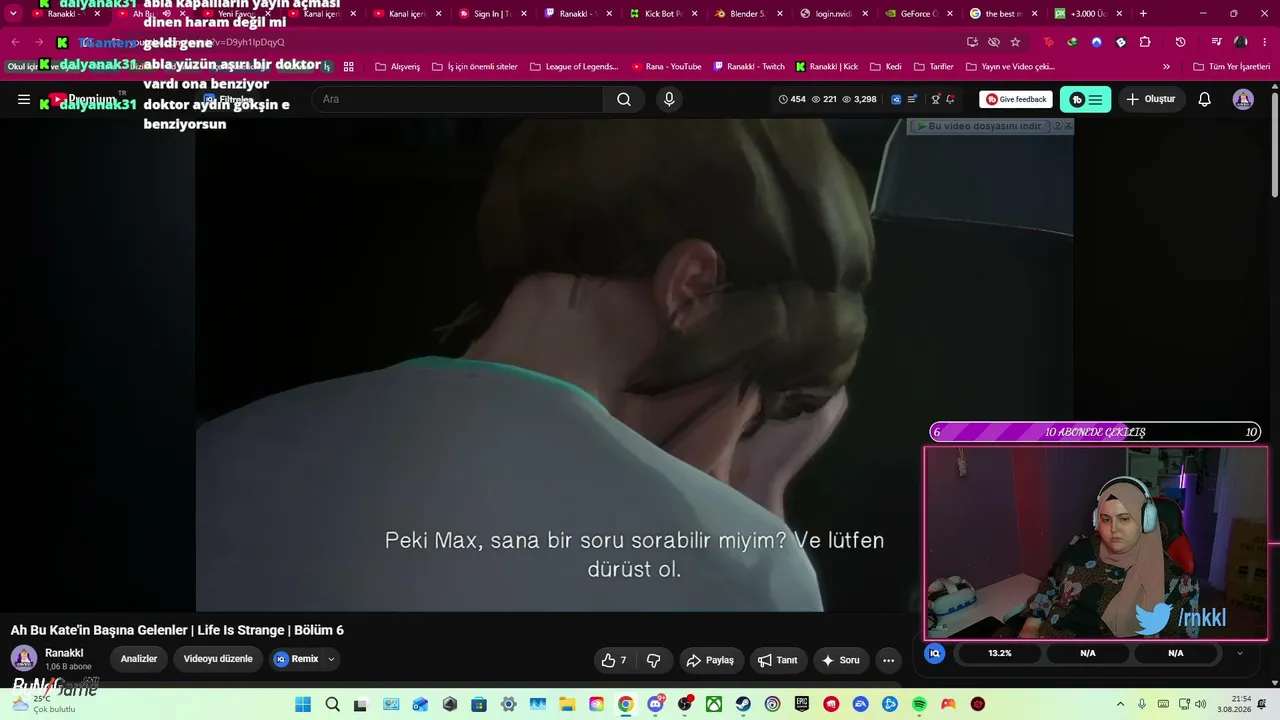Viewport: 1280px width, 720px height.
Task: Expand the hidden bookmarks overflow chevron
Action: pyautogui.click(x=1166, y=67)
